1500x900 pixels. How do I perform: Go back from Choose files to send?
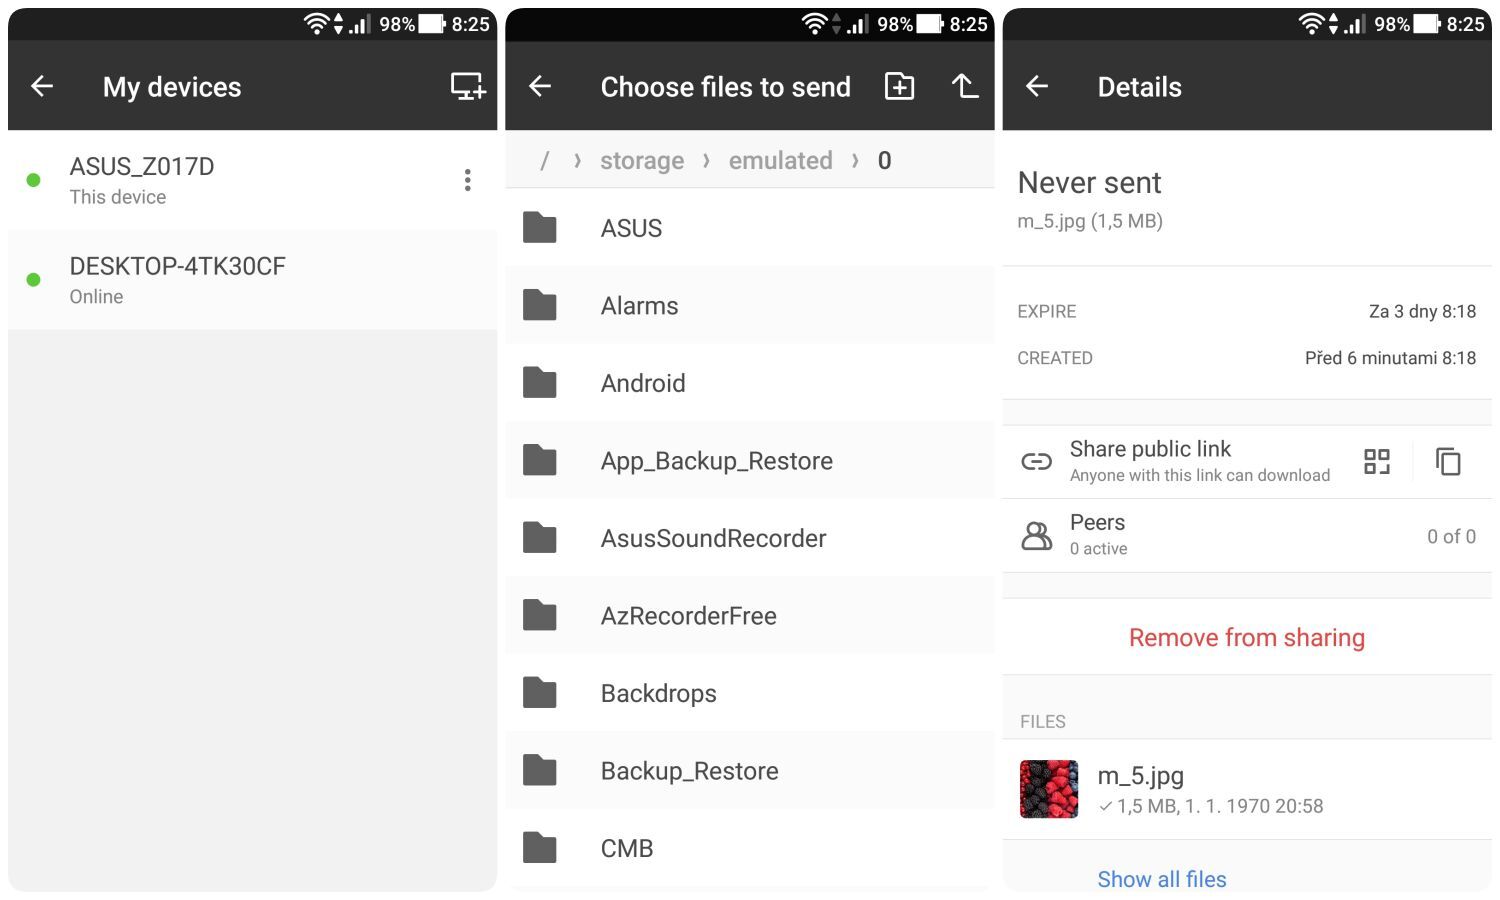pyautogui.click(x=540, y=87)
